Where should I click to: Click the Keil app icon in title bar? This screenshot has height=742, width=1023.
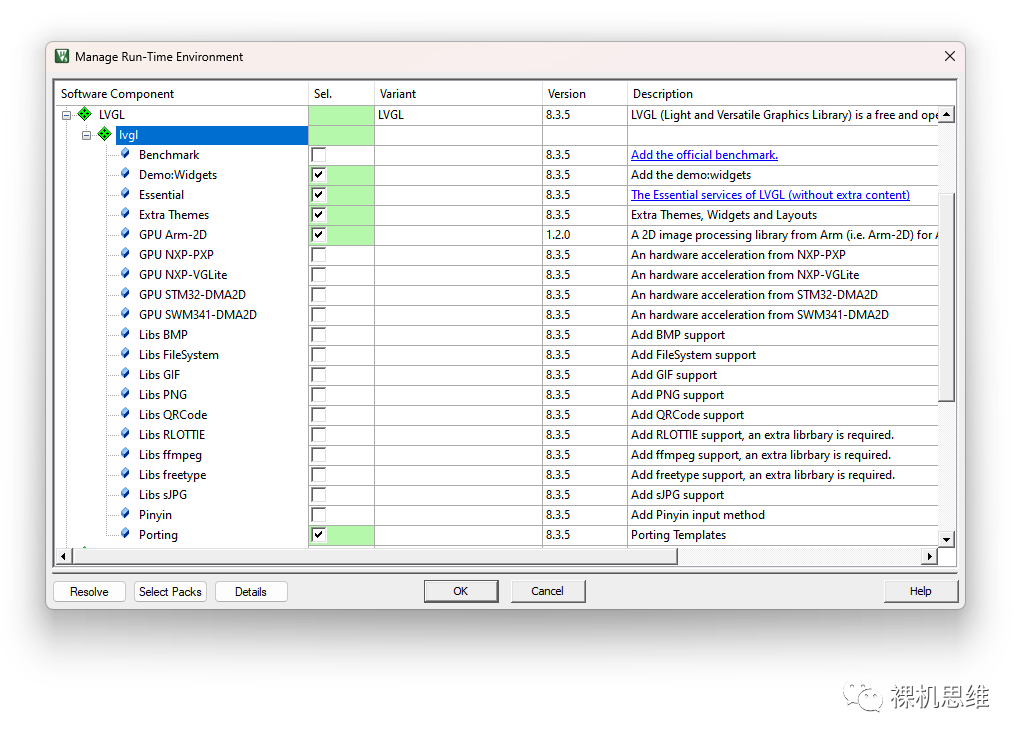62,56
